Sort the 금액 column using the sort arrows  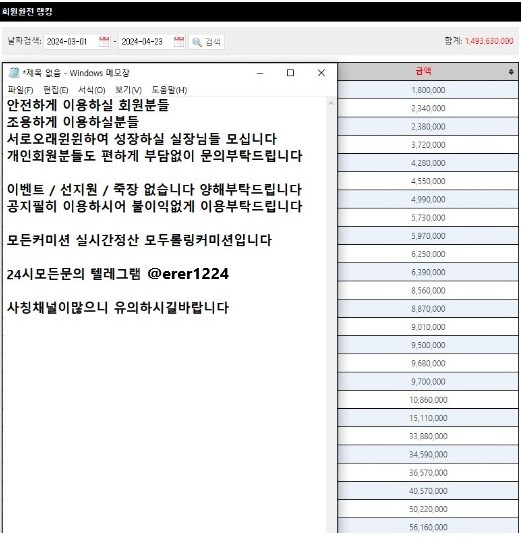(x=511, y=72)
